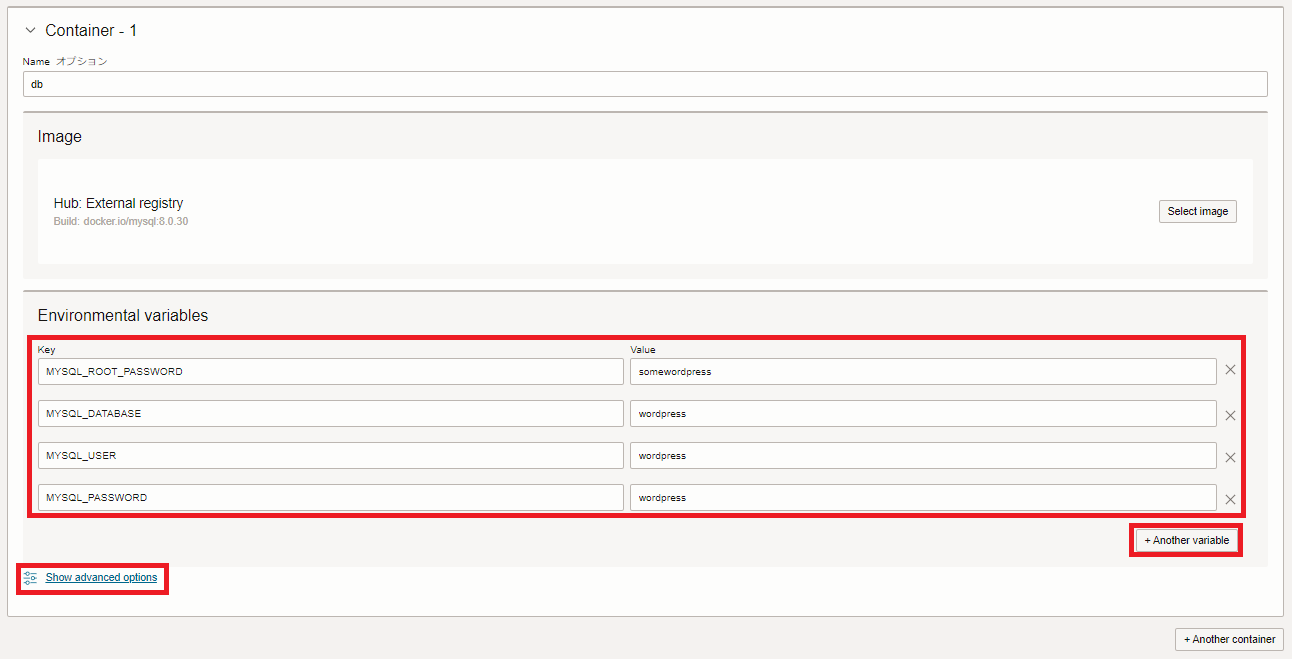Click the MYSQL_USER key field
This screenshot has width=1292, height=659.
click(x=330, y=455)
